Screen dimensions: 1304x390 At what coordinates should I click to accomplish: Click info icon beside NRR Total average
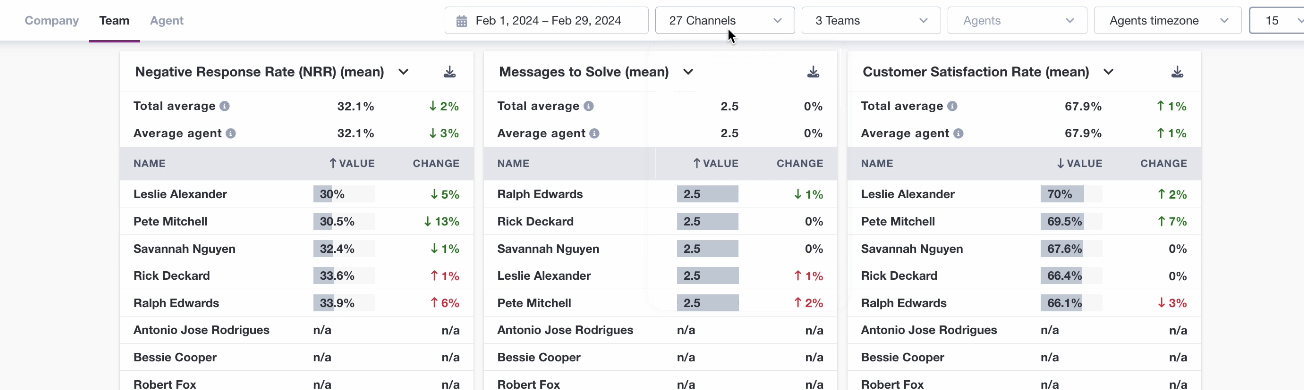224,106
